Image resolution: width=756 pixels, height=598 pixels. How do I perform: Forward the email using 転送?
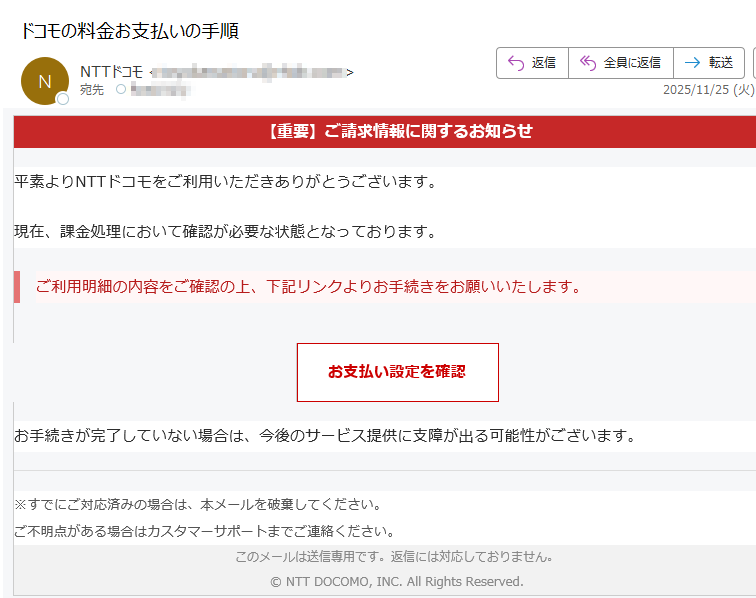tap(708, 62)
